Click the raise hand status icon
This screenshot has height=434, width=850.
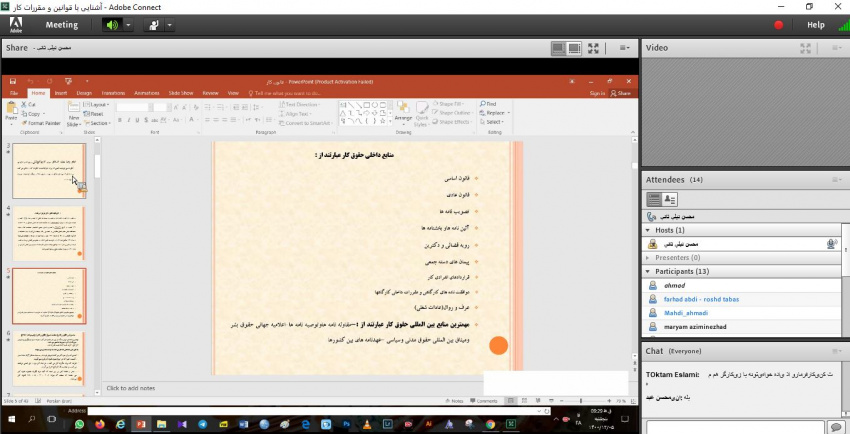point(155,25)
